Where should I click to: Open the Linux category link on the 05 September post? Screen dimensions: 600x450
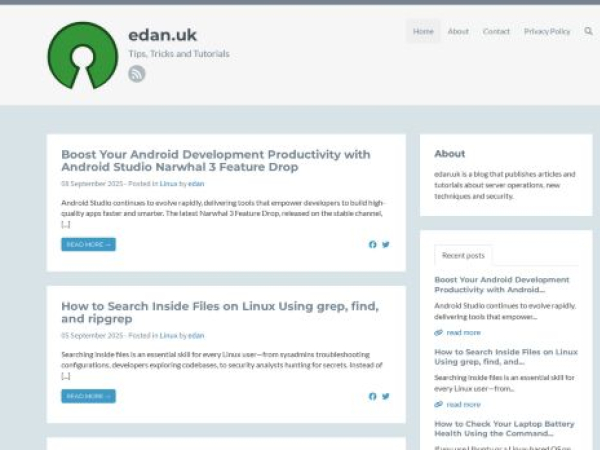pyautogui.click(x=168, y=336)
